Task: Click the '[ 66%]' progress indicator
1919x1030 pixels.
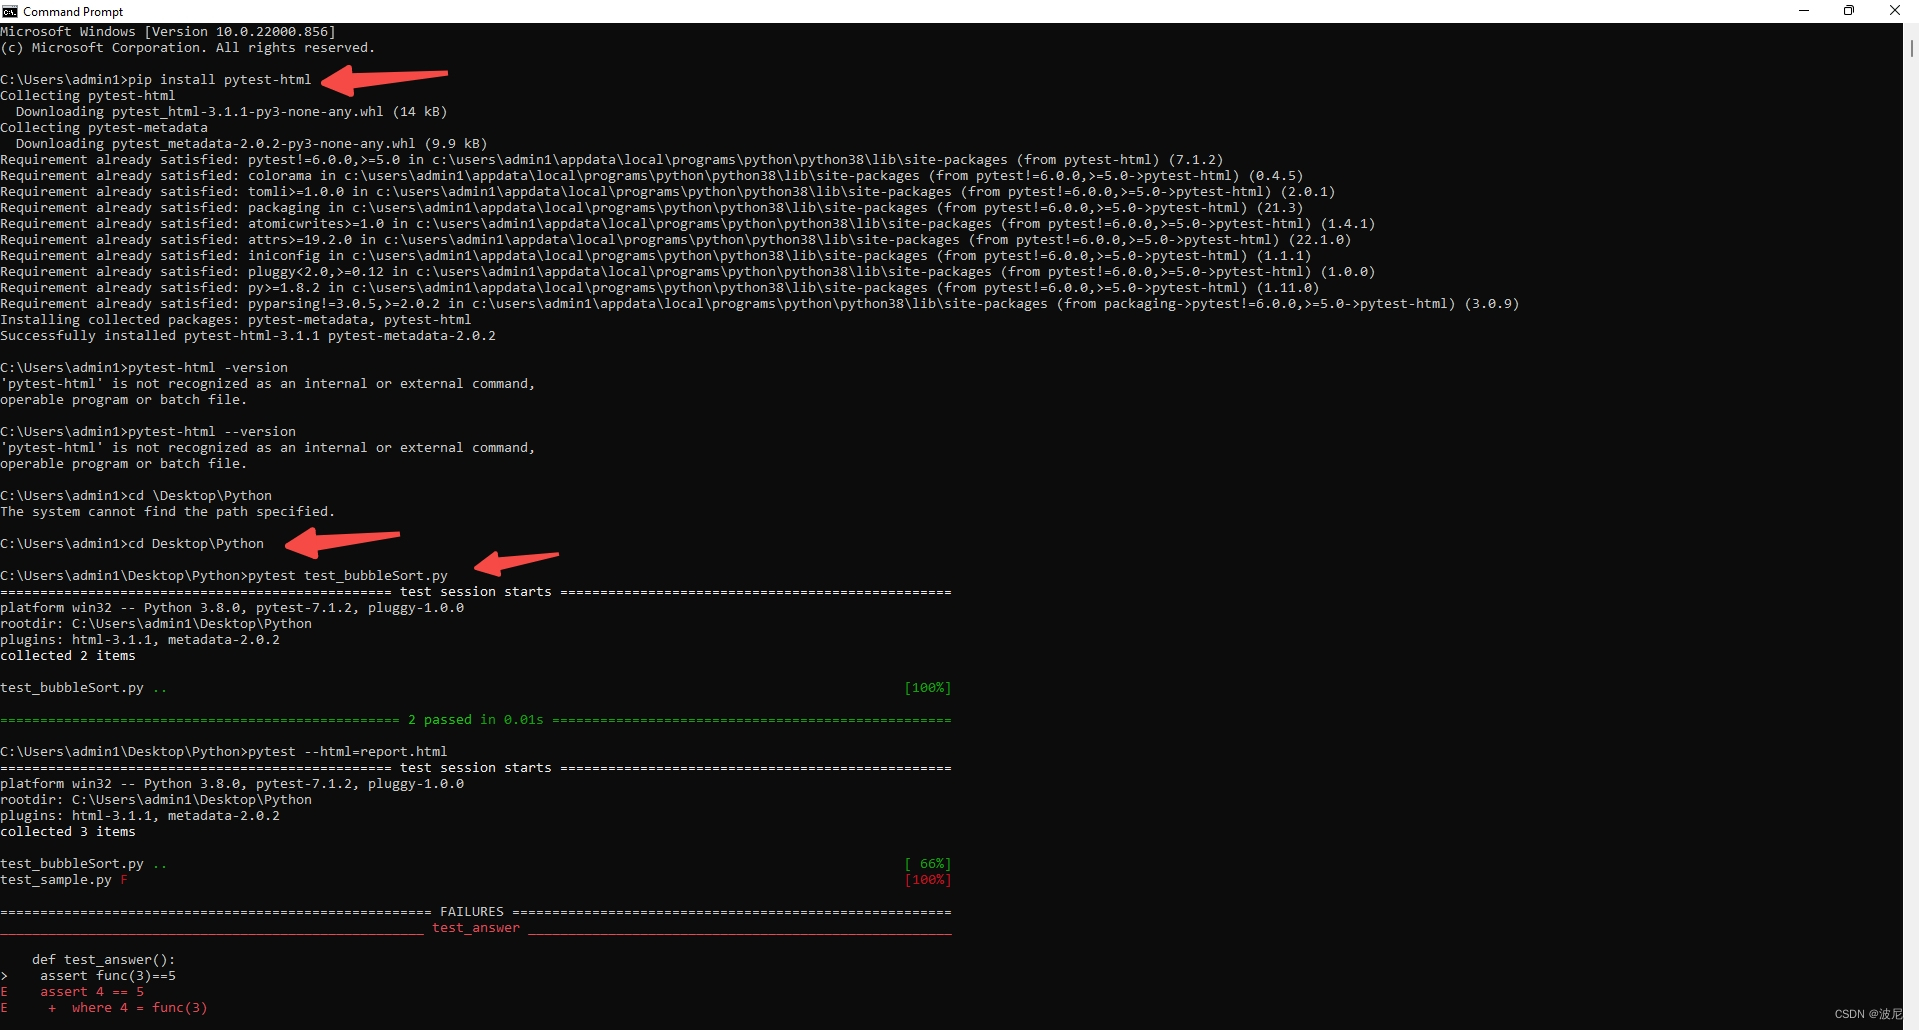Action: 928,864
